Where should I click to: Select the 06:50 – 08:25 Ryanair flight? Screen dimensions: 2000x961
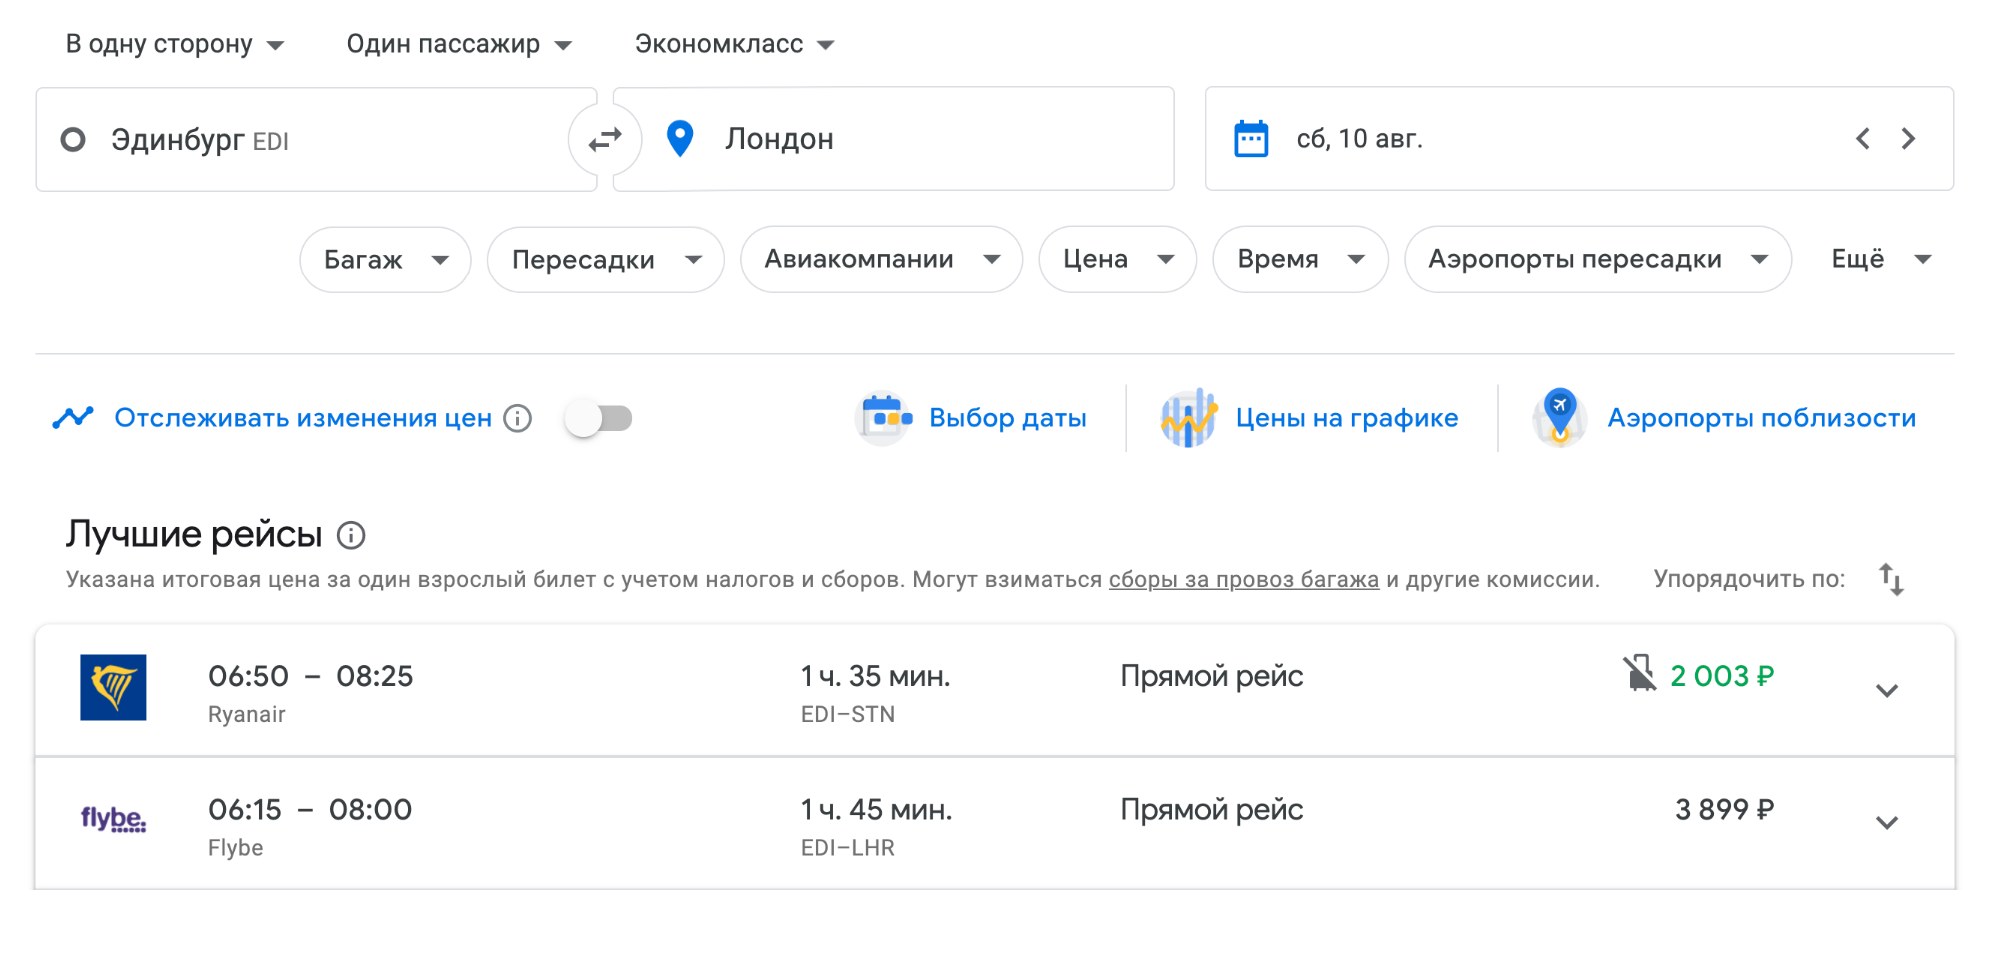coord(995,690)
